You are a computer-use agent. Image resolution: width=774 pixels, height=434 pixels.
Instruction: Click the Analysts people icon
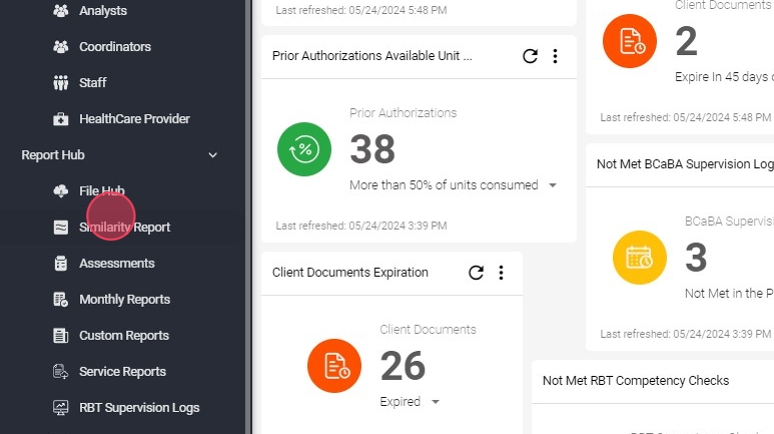pyautogui.click(x=60, y=11)
